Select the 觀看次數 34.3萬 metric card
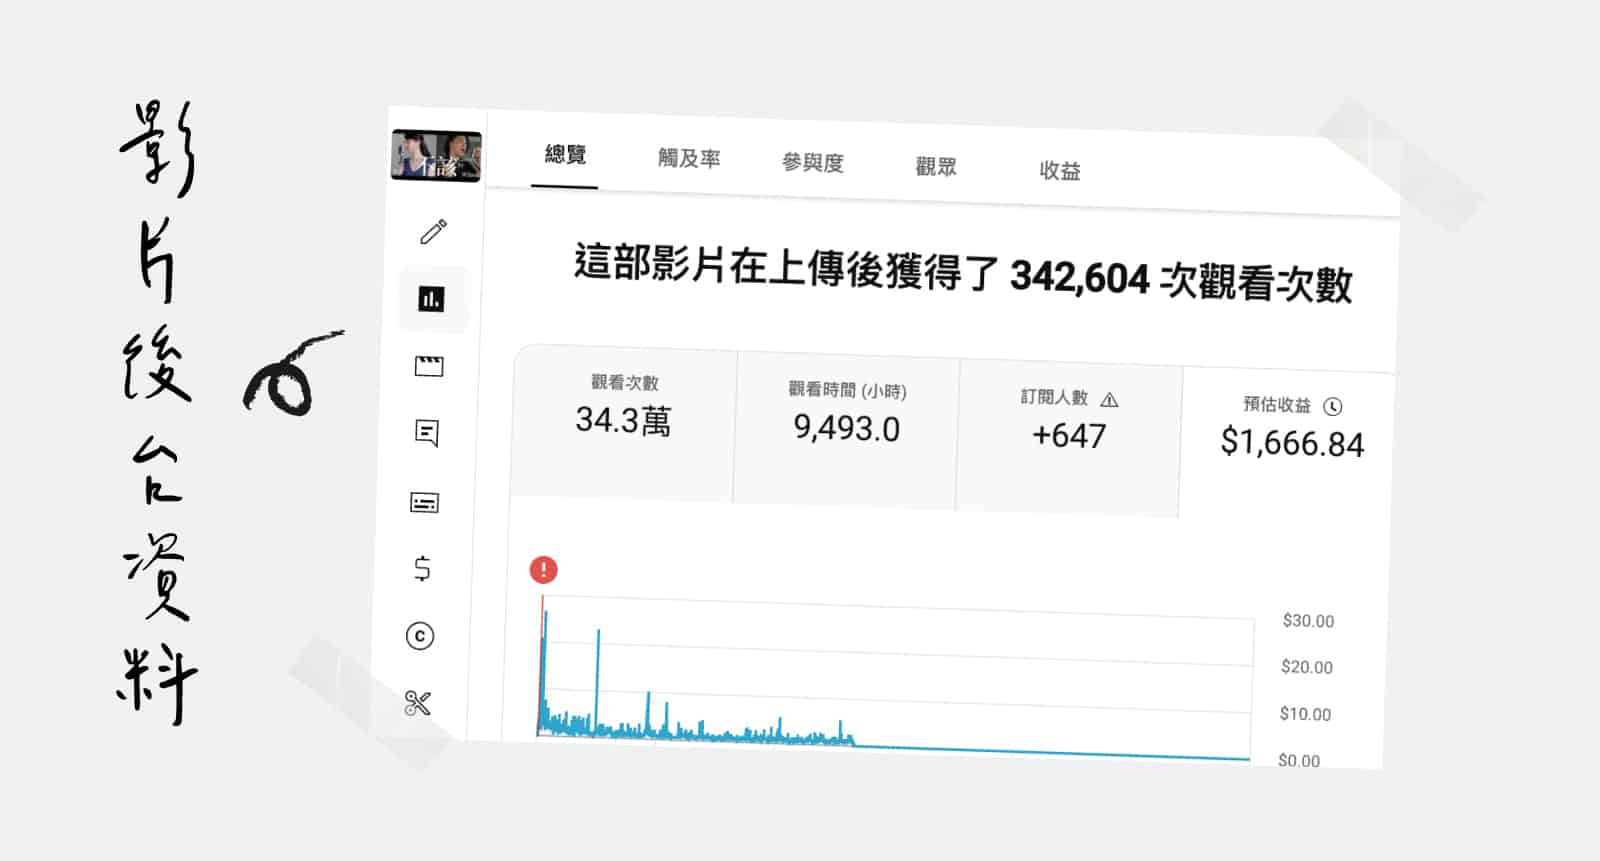This screenshot has width=1600, height=861. [624, 410]
